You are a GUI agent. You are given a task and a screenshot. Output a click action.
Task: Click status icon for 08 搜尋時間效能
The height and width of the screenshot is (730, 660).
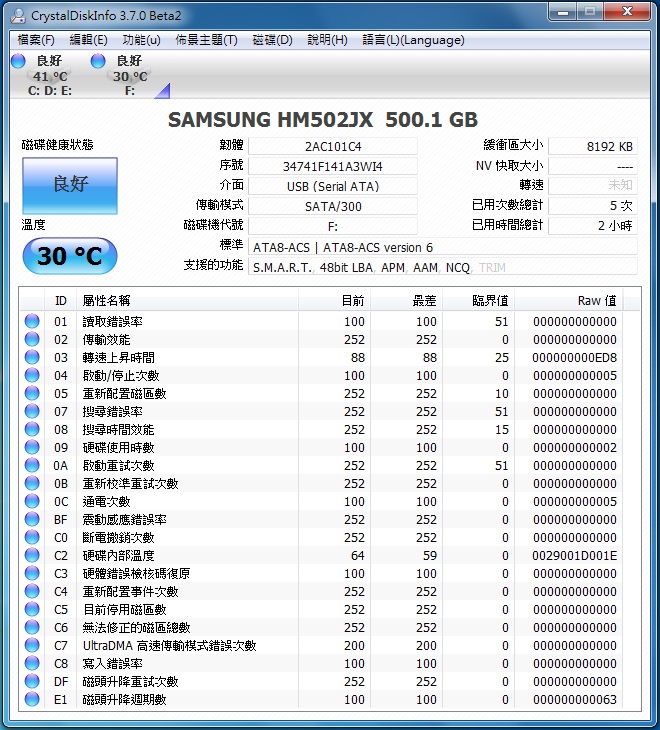pyautogui.click(x=32, y=429)
